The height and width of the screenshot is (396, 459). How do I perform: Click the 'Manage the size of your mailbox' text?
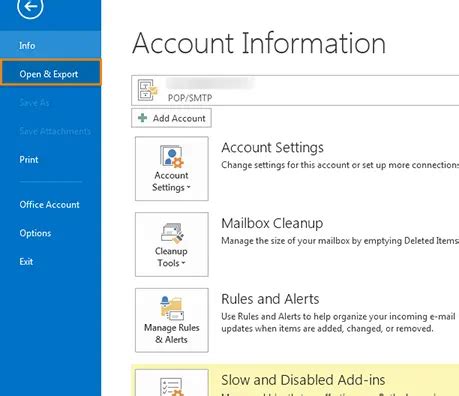(340, 241)
